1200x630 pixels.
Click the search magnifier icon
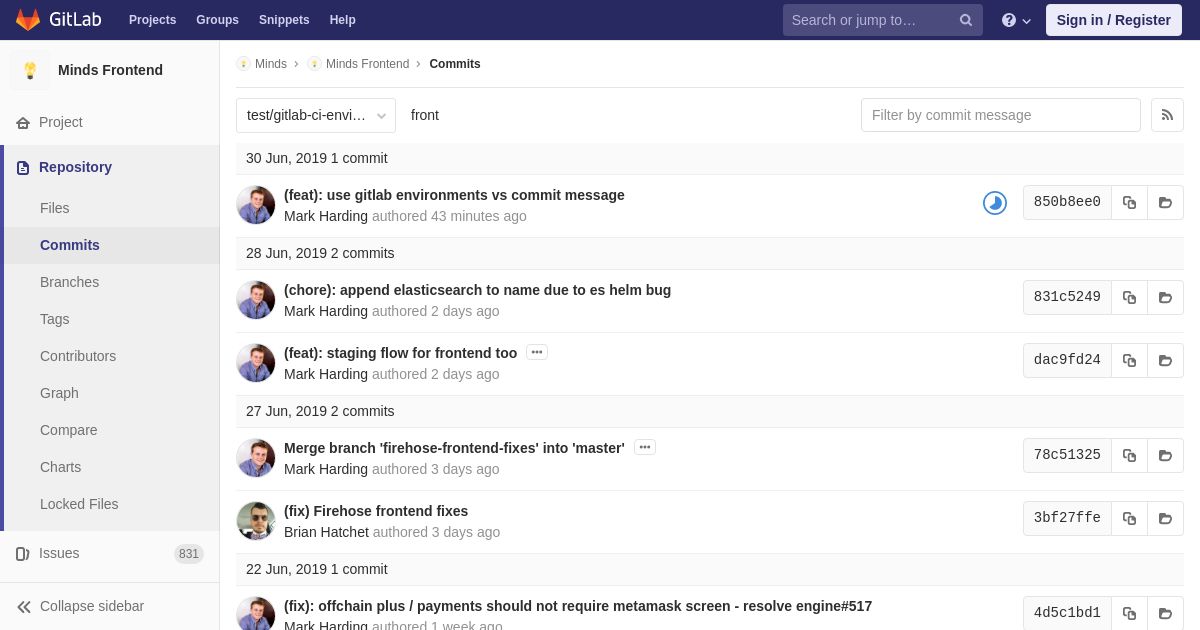tap(966, 20)
